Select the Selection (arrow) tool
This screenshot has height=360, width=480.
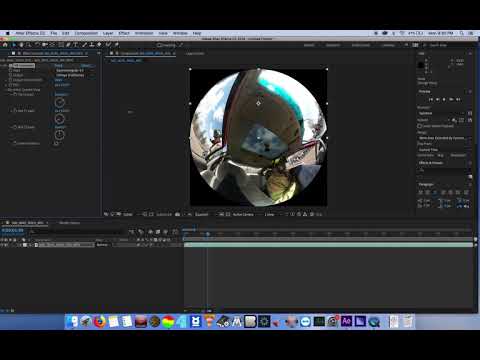pyautogui.click(x=14, y=45)
